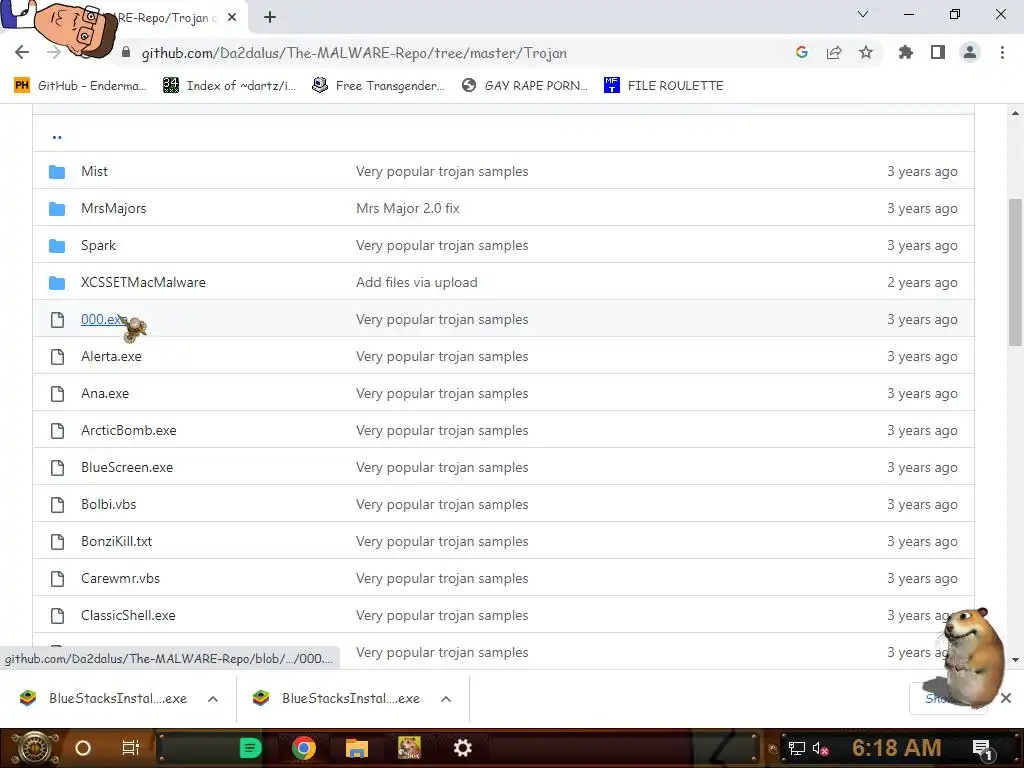Viewport: 1024px width, 768px height.
Task: Open the first BlueStacksInstaller download
Action: 104,698
